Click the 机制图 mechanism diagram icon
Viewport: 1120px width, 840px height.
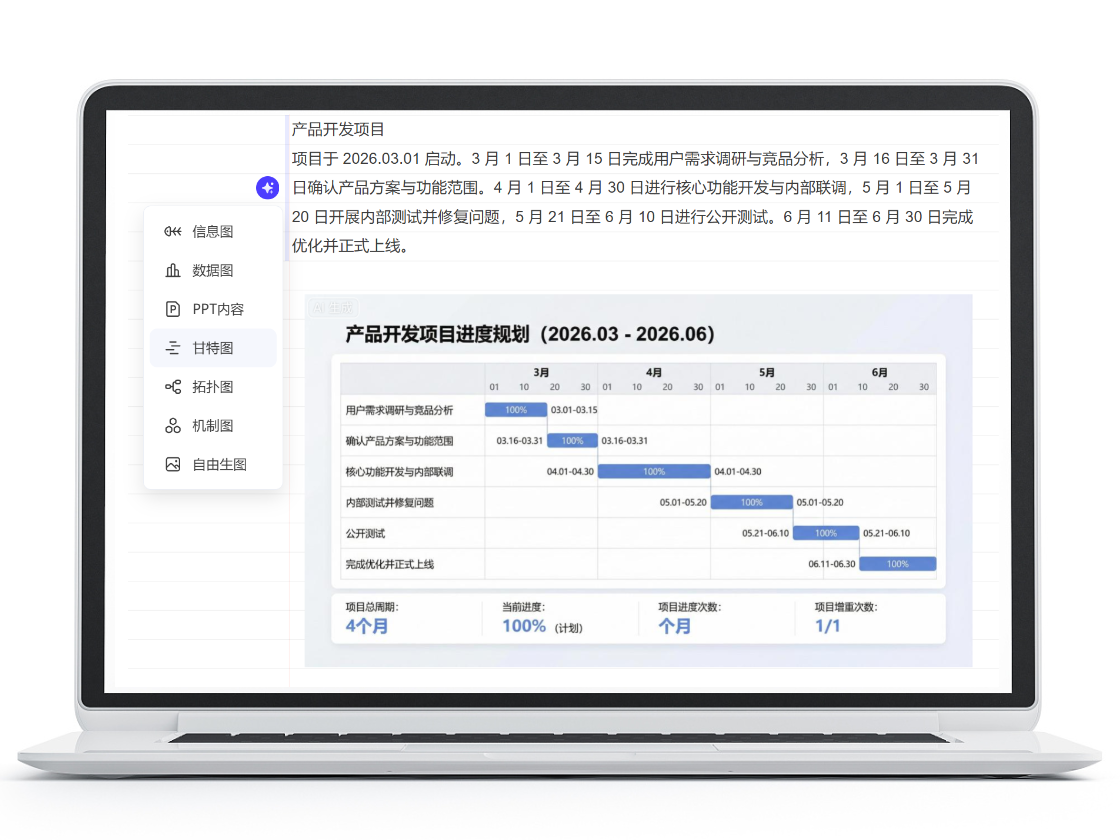click(173, 426)
